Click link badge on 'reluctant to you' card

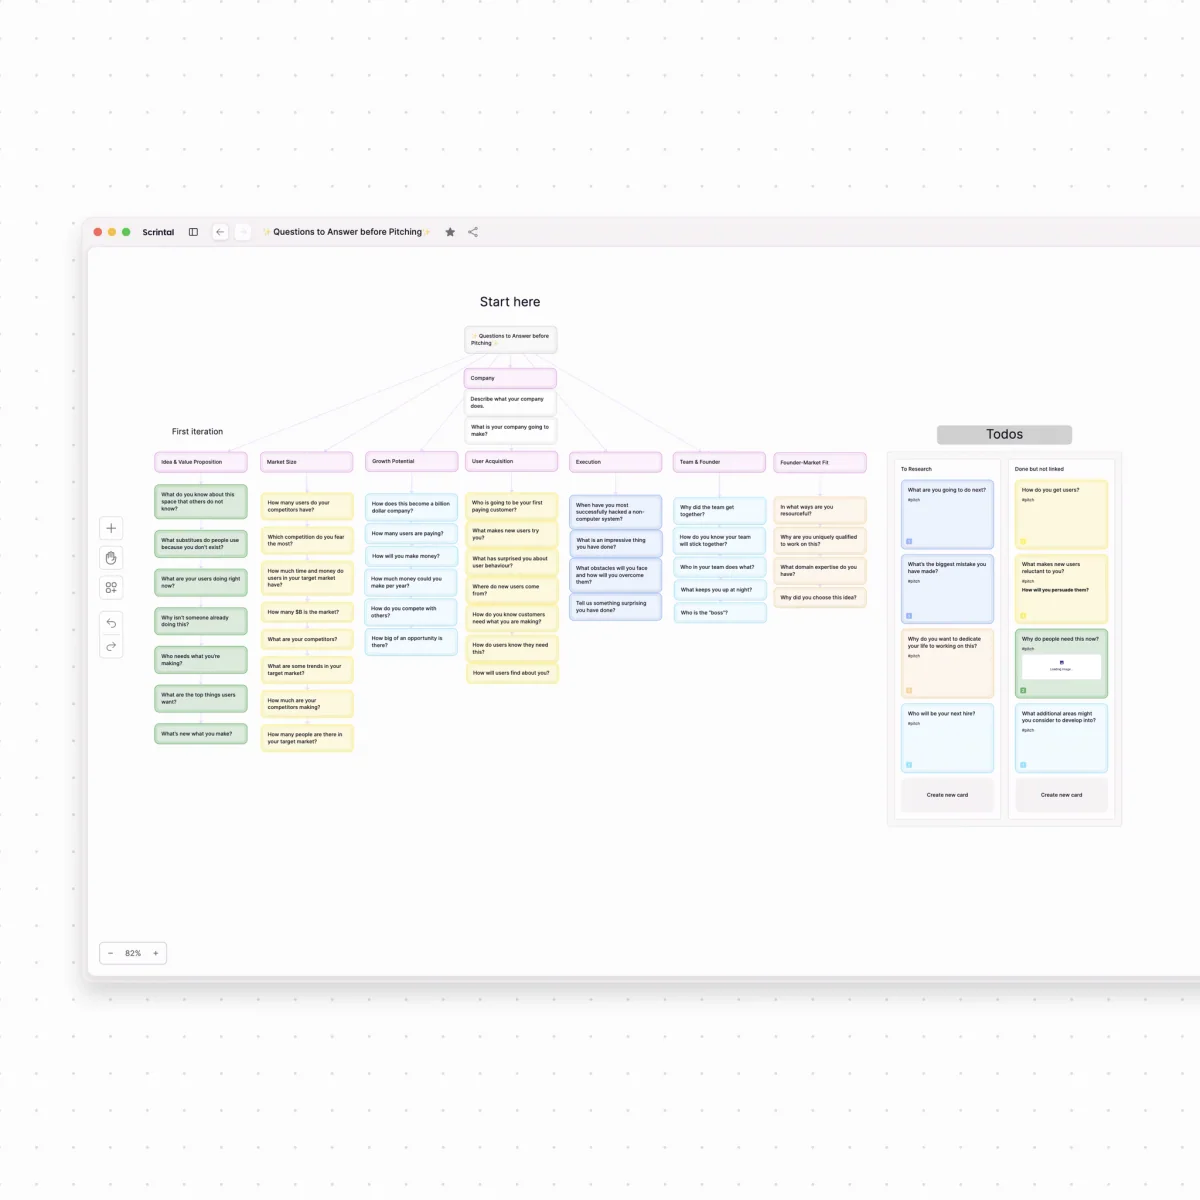(x=1023, y=616)
